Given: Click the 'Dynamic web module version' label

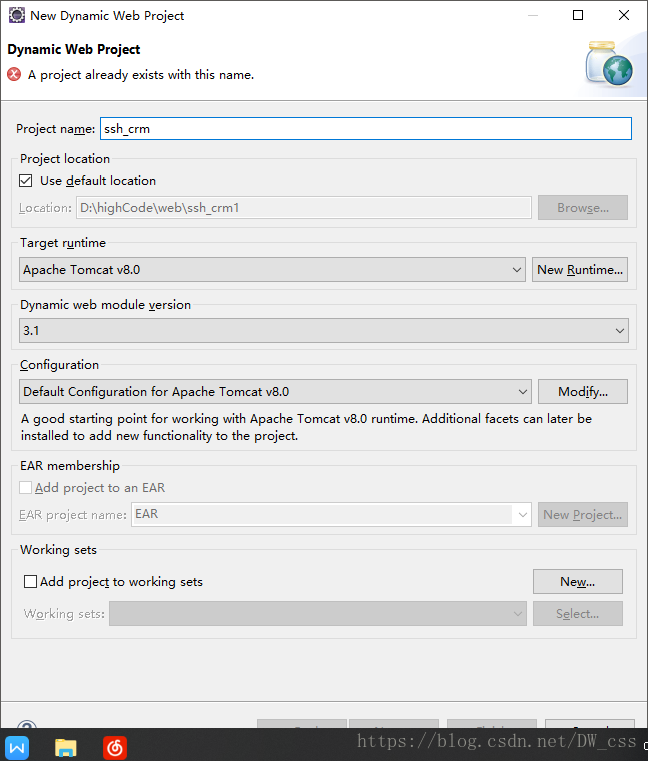Looking at the screenshot, I should point(105,305).
